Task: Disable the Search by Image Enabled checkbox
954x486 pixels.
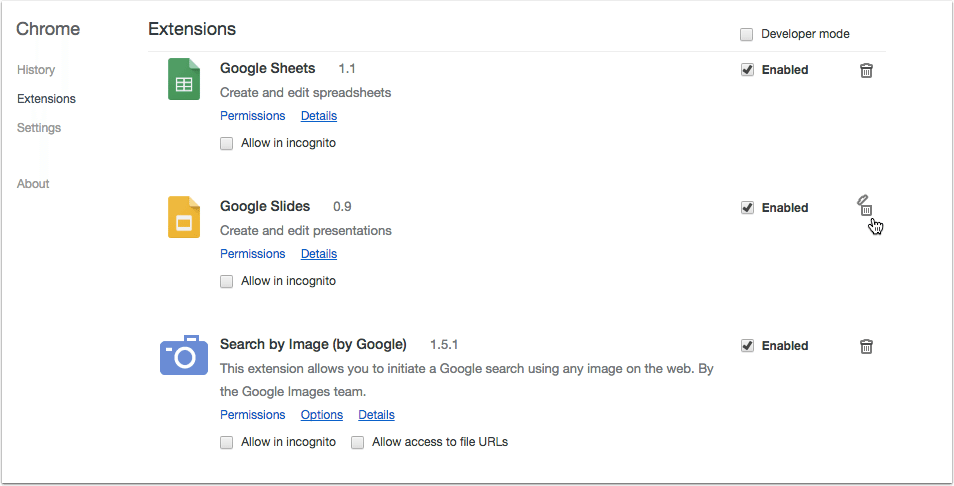Action: point(747,345)
